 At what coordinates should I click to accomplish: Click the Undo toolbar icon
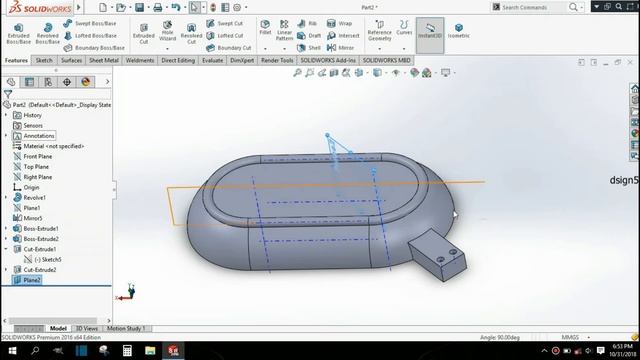176,7
